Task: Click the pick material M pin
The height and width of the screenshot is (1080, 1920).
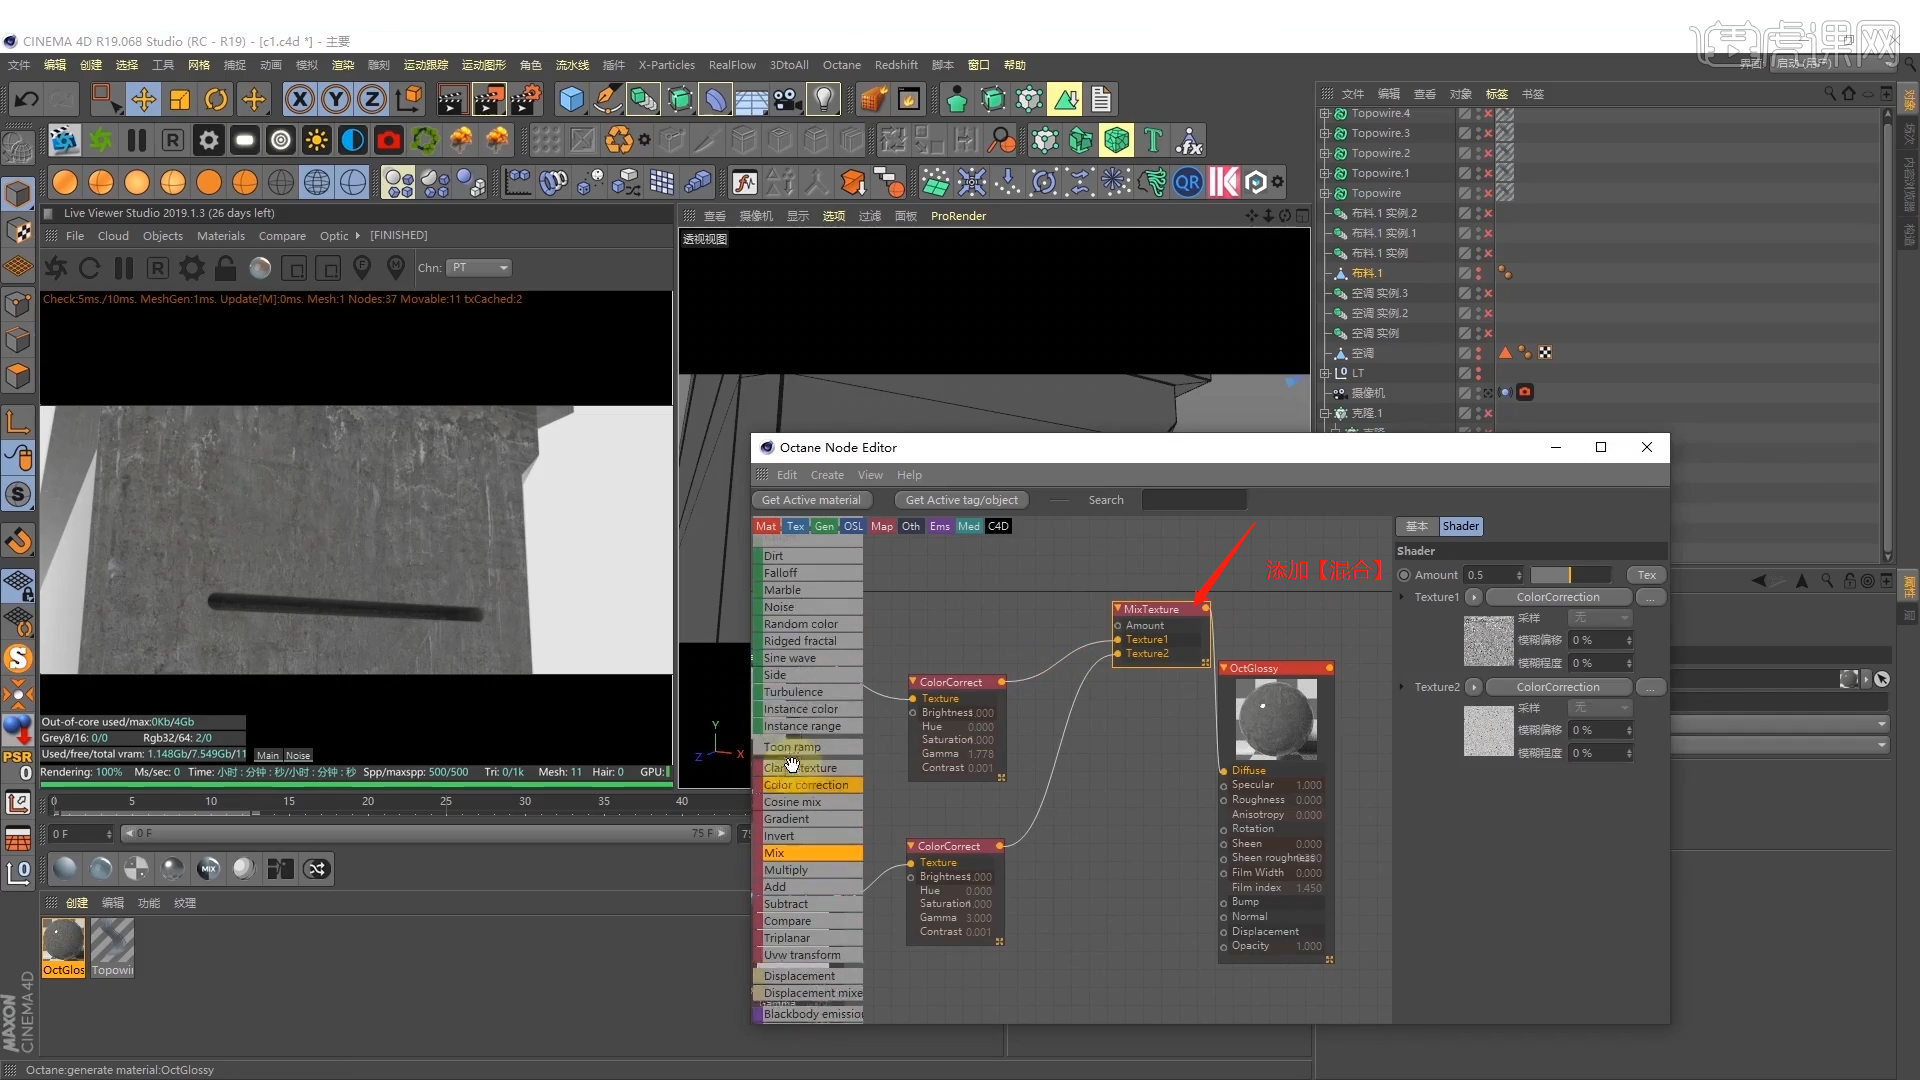Action: [396, 268]
